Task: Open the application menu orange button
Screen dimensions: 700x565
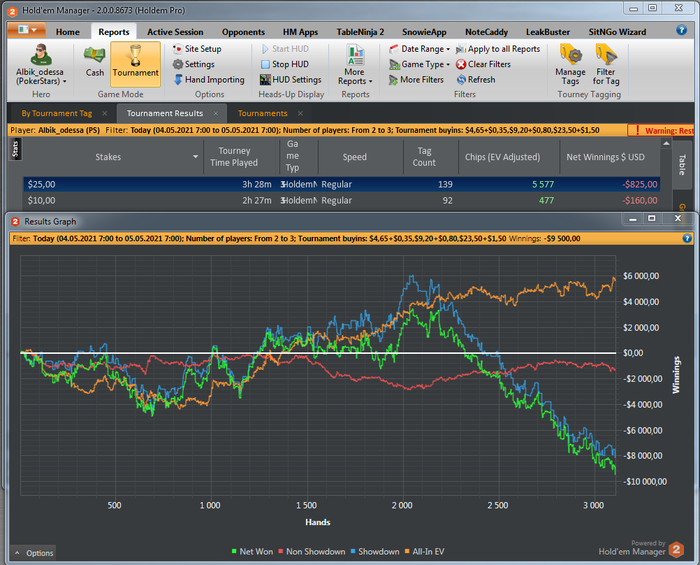Action: tap(27, 30)
